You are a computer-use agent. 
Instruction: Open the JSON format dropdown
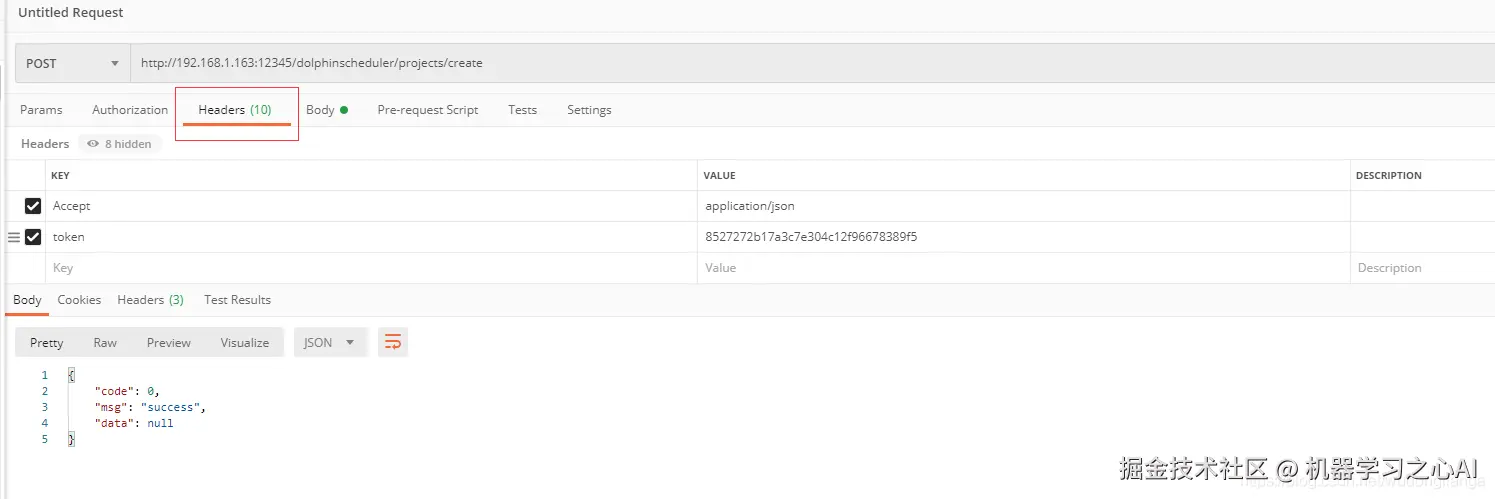pos(329,342)
